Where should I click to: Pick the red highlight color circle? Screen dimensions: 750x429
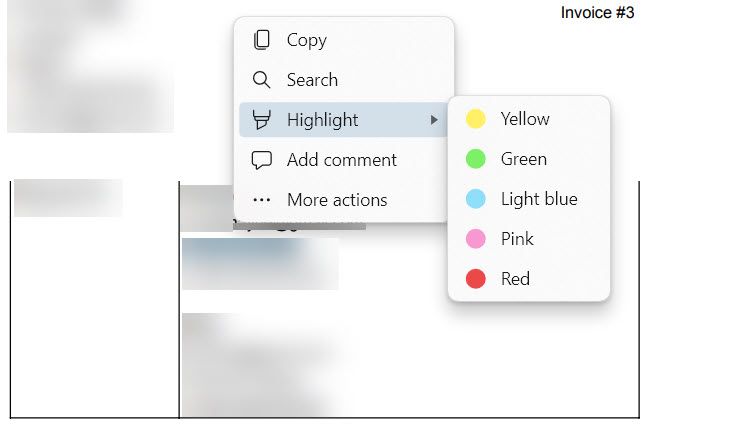(x=476, y=279)
